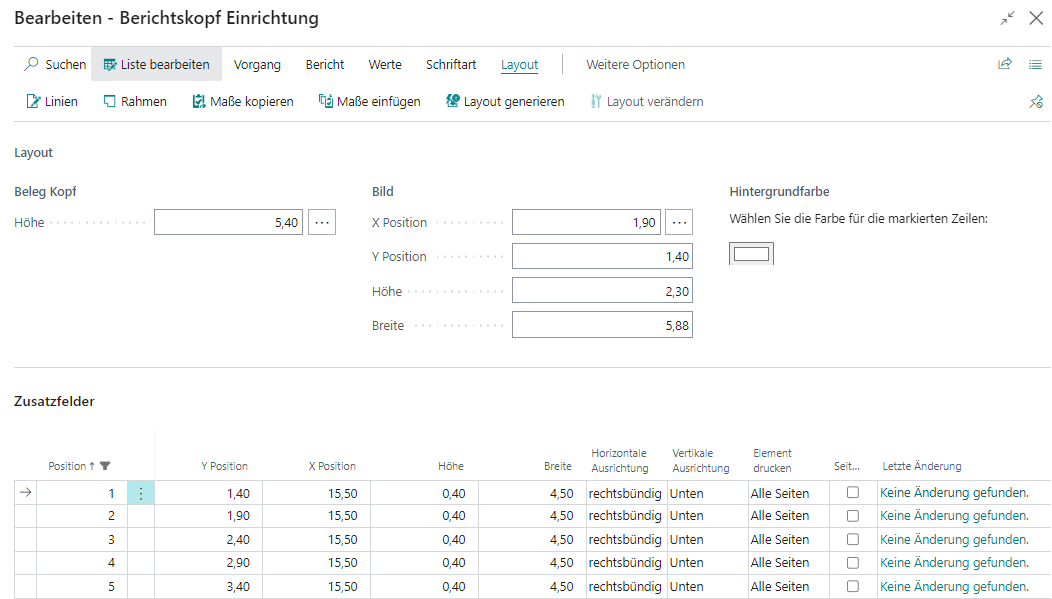Click the Bild Breite input field

(602, 324)
